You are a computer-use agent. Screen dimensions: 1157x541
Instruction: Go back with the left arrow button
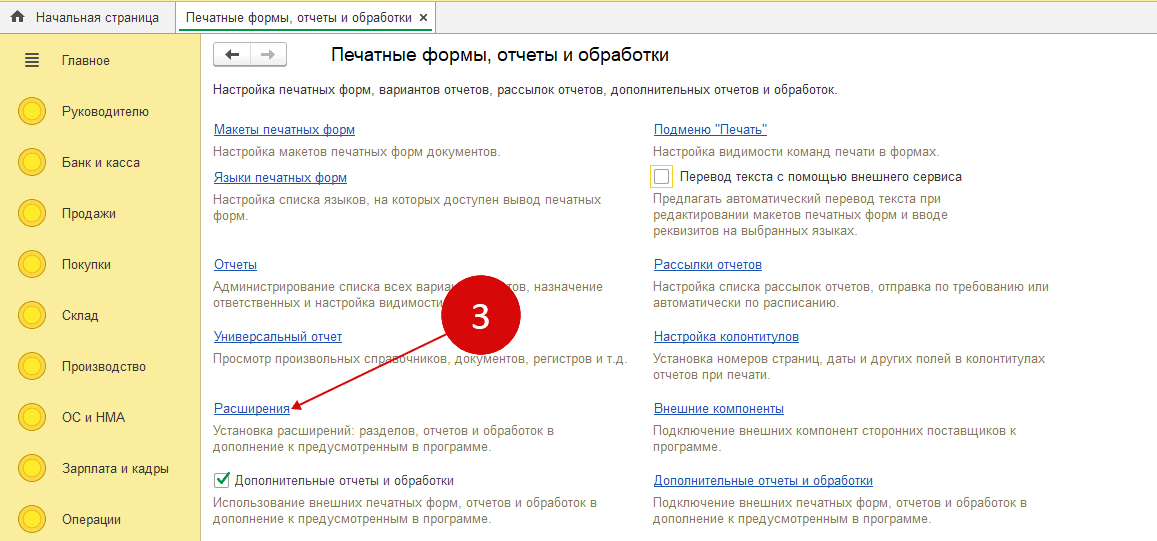[232, 55]
